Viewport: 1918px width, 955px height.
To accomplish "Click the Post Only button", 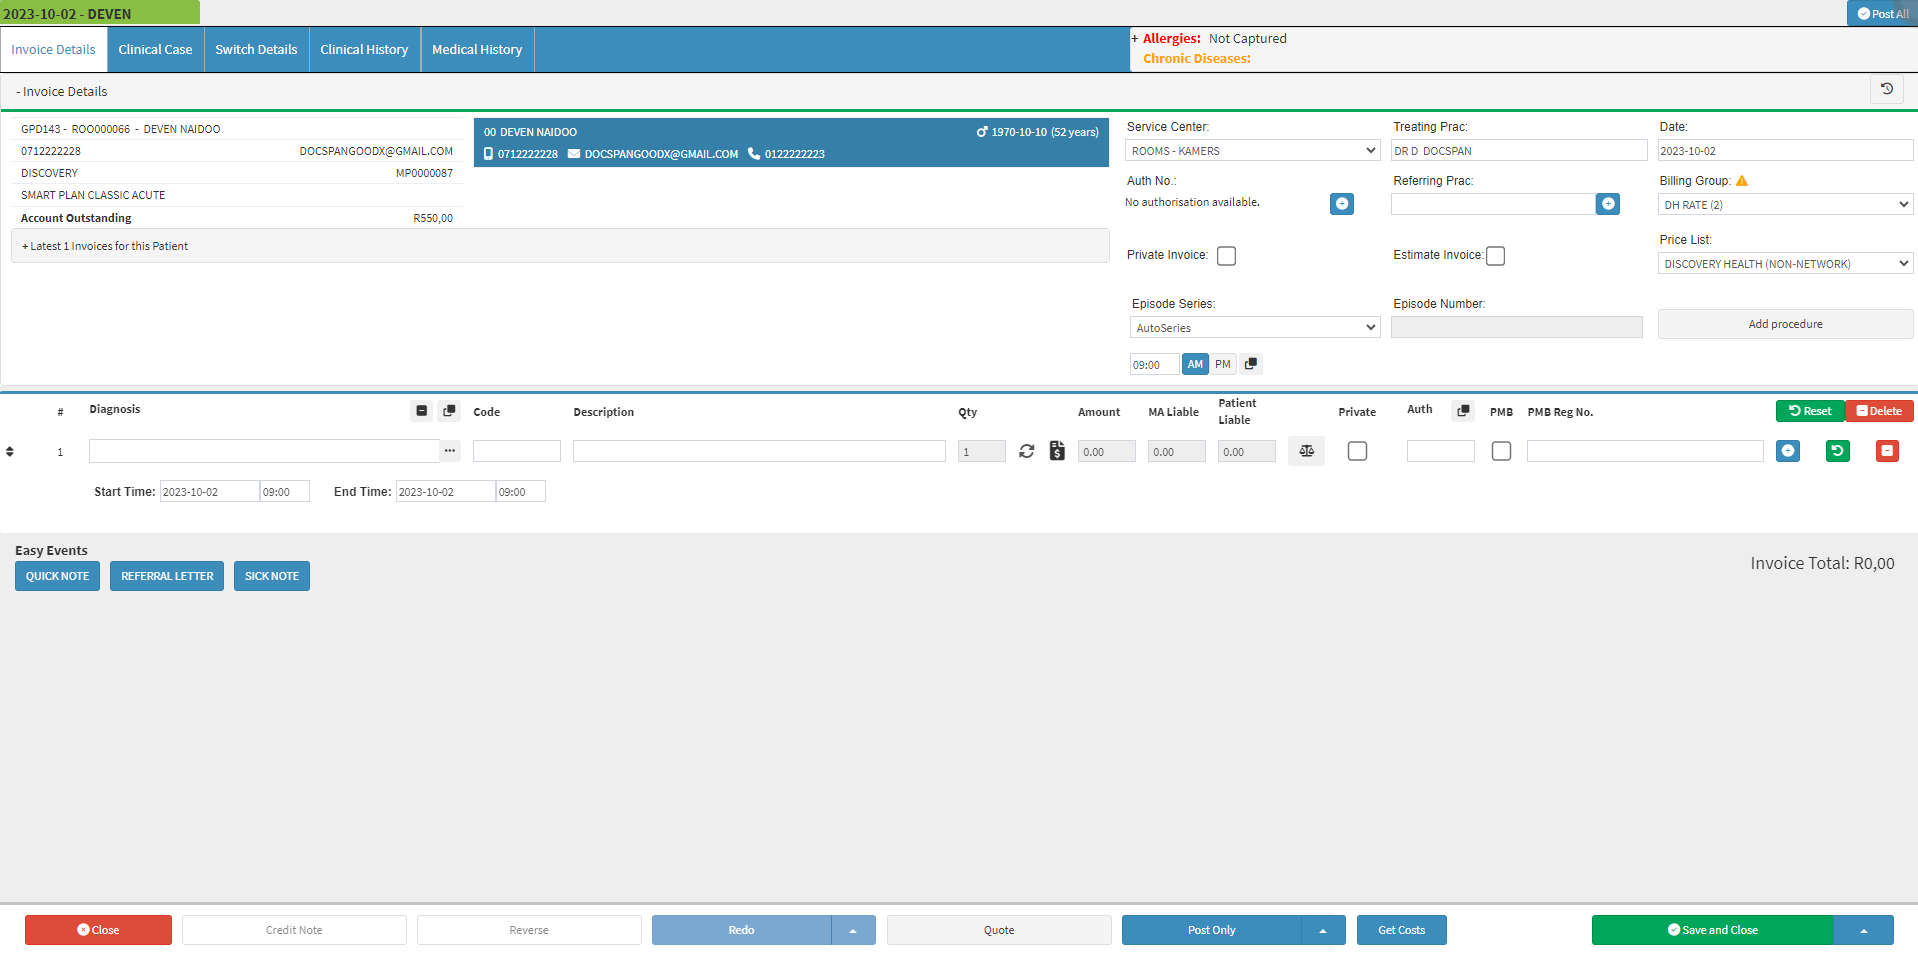I will (x=1211, y=930).
